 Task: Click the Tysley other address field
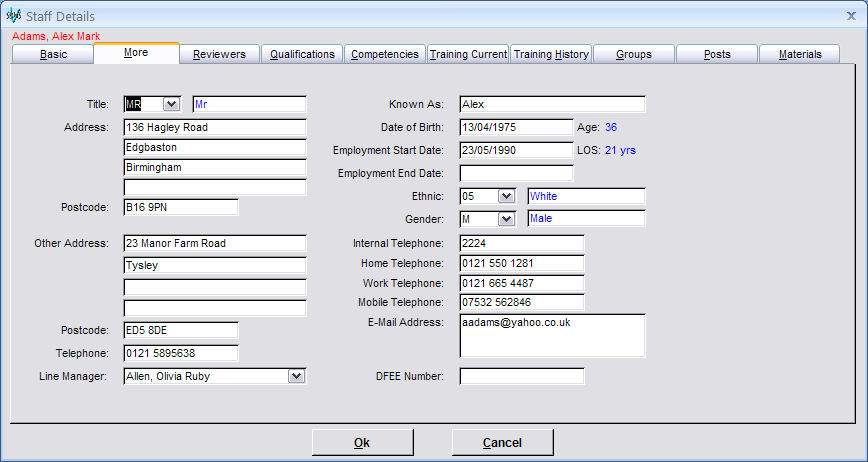pos(215,265)
